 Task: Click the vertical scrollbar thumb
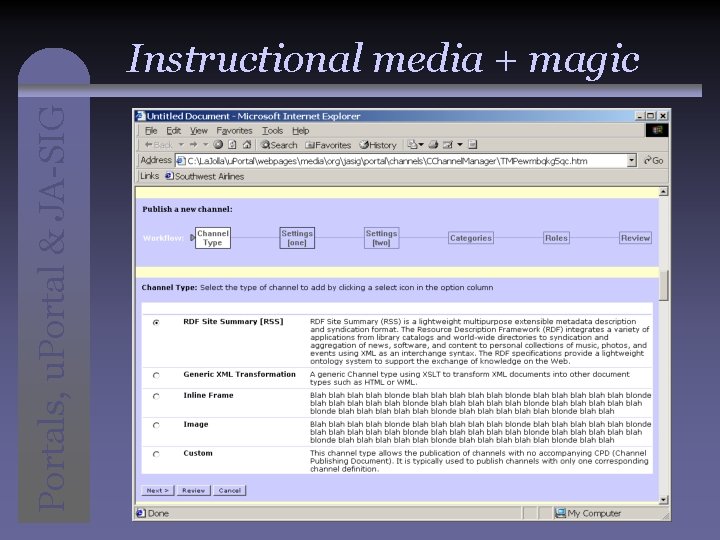pyautogui.click(x=664, y=285)
